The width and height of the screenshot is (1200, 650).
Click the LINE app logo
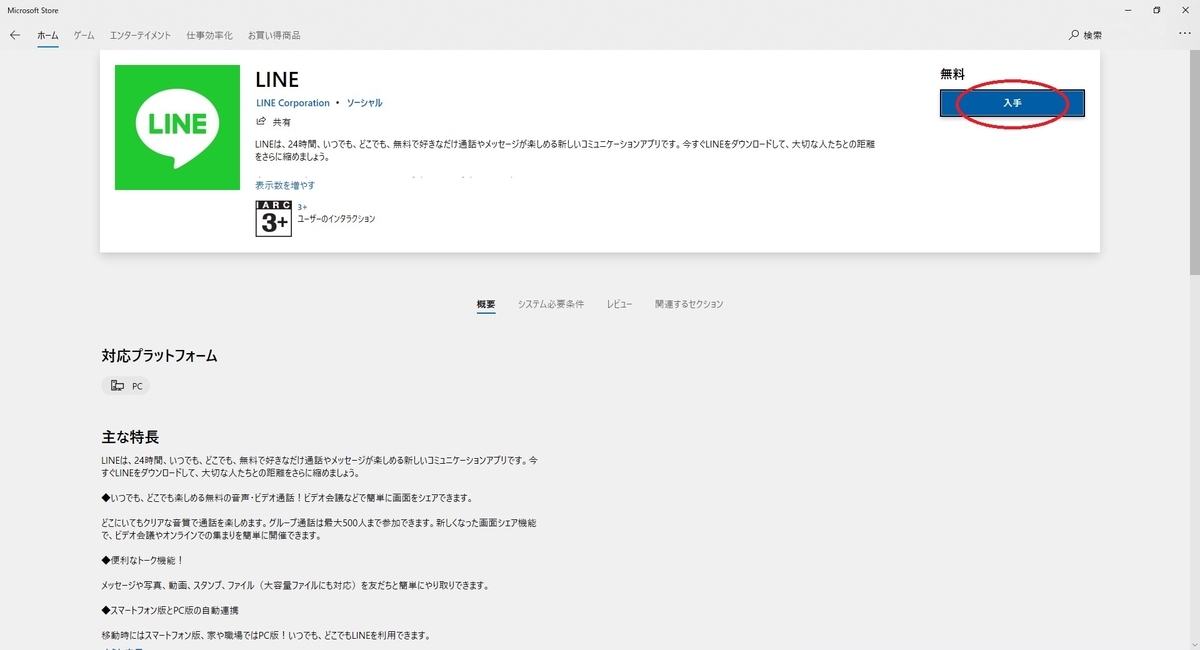coord(177,127)
